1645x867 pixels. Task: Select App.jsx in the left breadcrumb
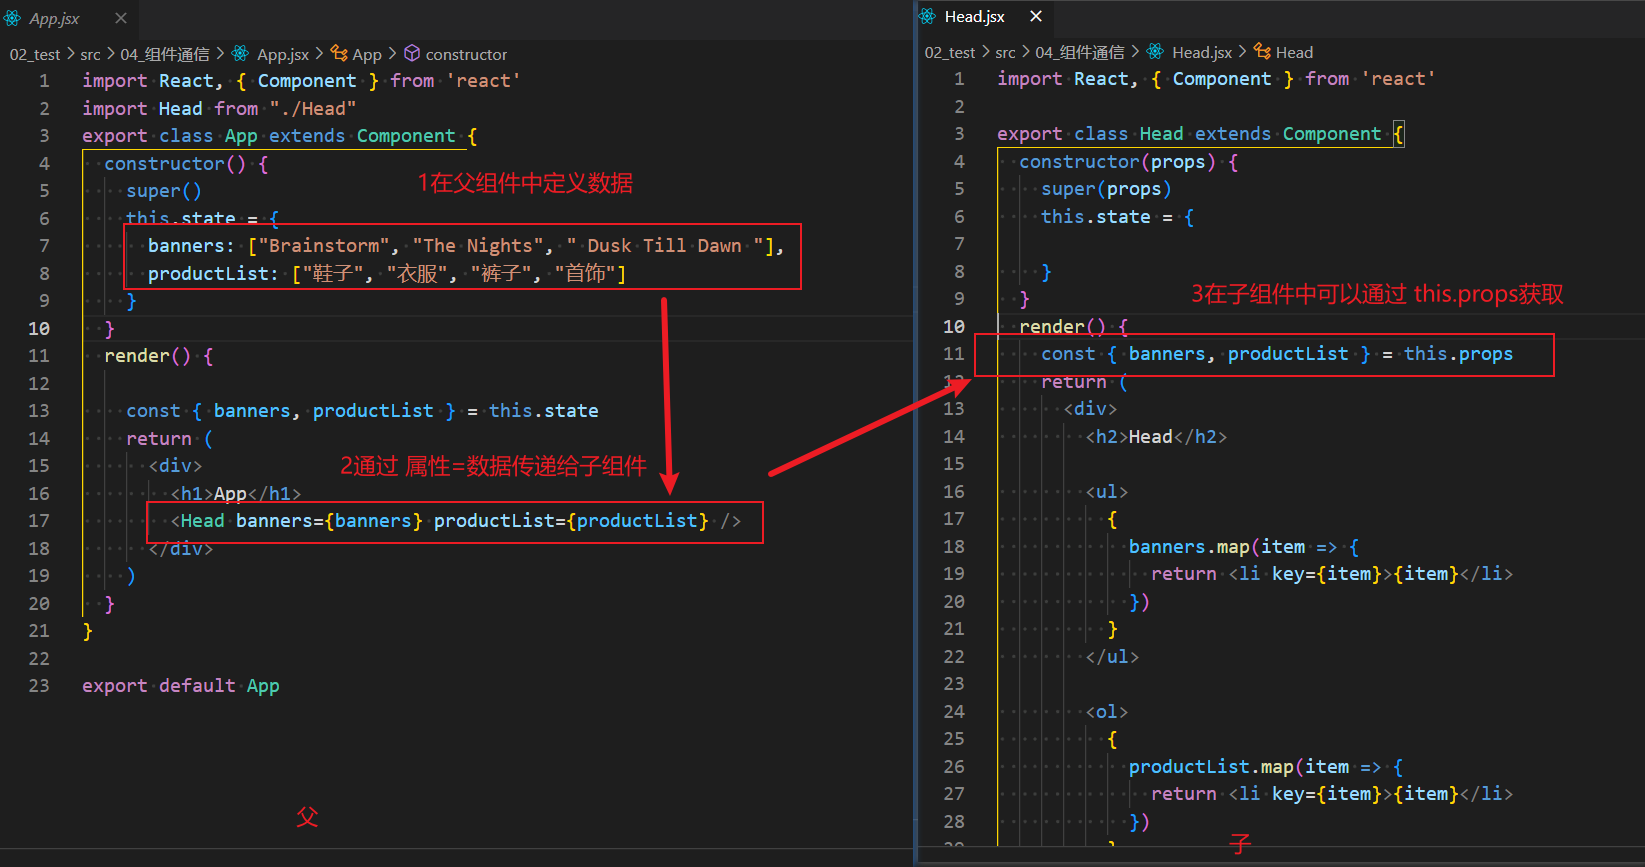coord(283,54)
